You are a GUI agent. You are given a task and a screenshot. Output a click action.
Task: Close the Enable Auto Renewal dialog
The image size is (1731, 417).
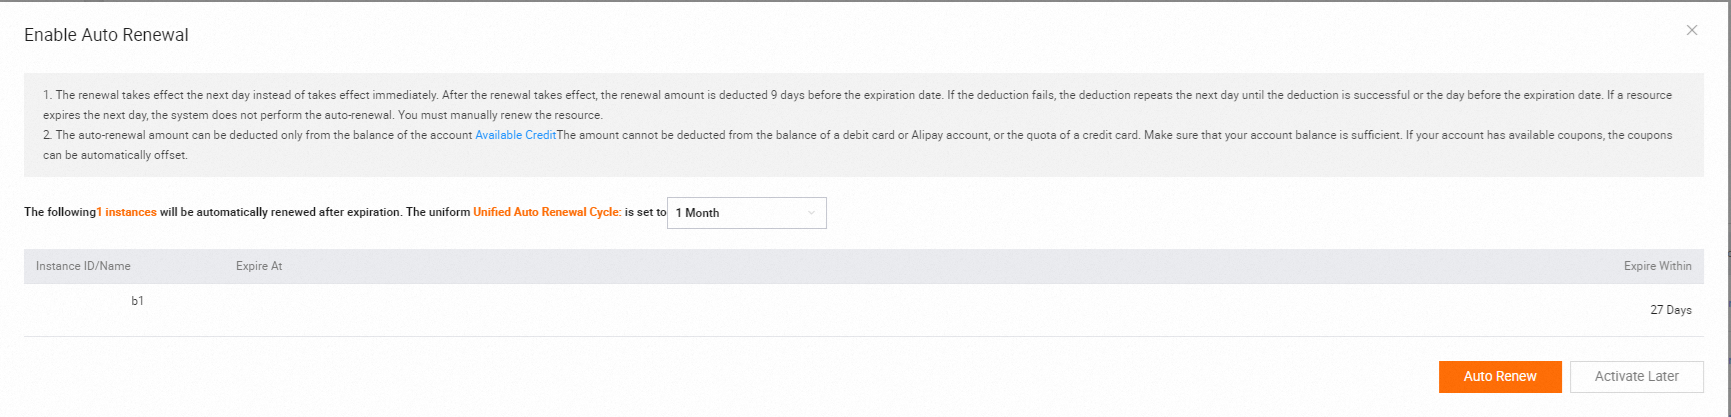[x=1691, y=31]
